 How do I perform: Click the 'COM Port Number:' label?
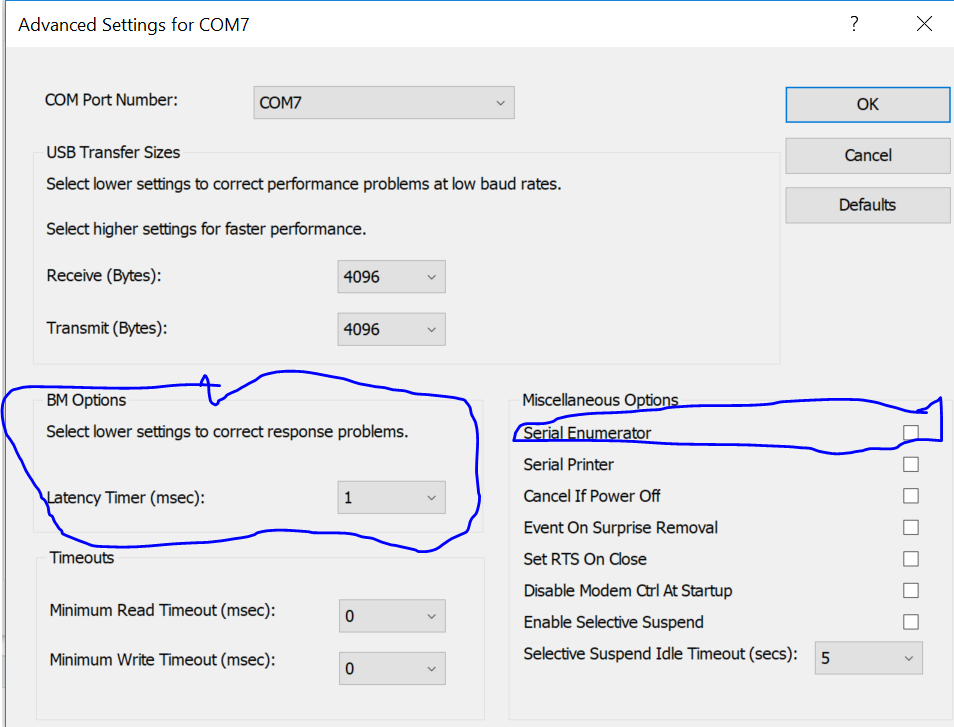[x=111, y=100]
